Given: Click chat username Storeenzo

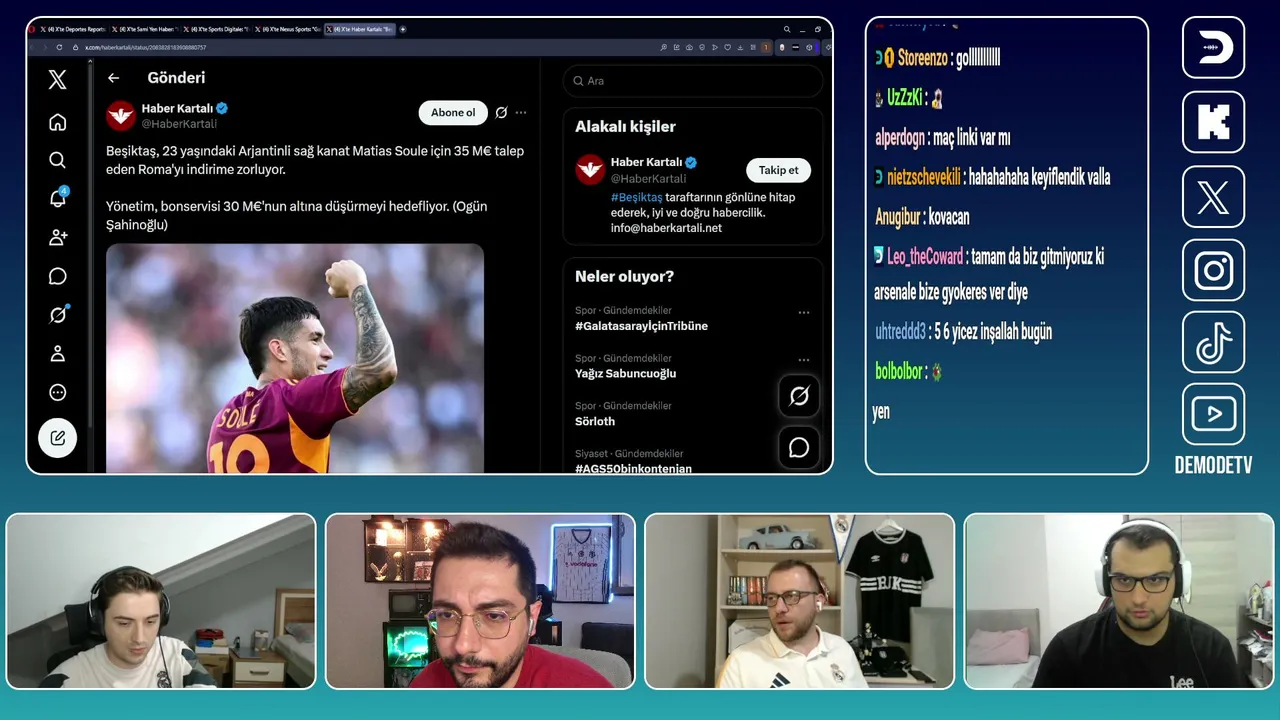Looking at the screenshot, I should 922,58.
